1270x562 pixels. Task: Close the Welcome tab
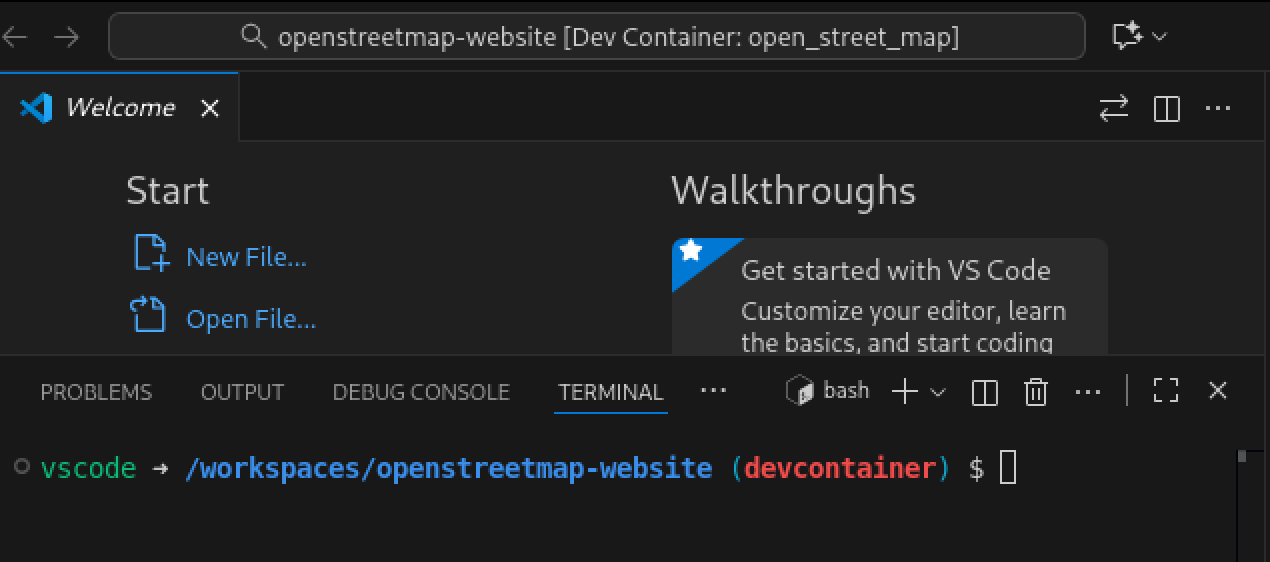pos(210,108)
